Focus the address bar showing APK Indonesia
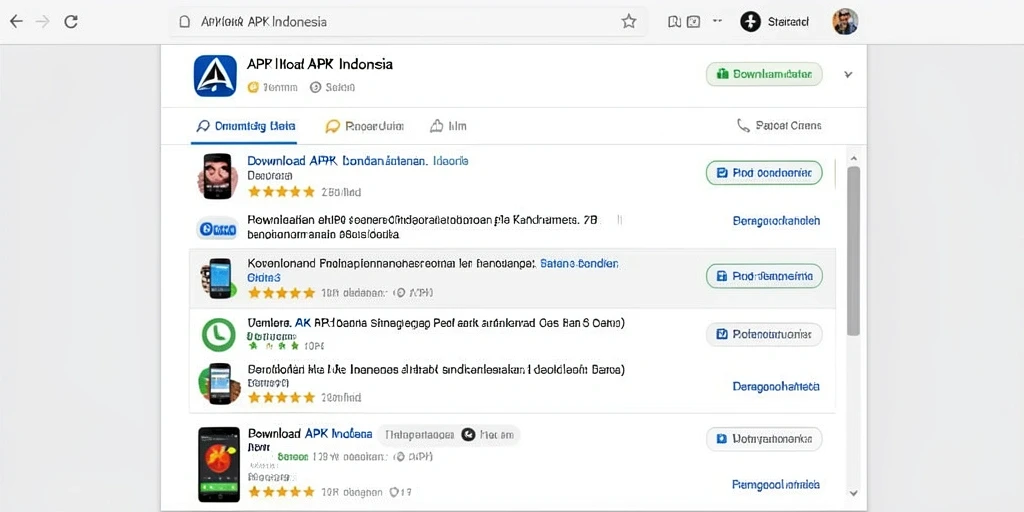The image size is (1024, 512). point(408,22)
